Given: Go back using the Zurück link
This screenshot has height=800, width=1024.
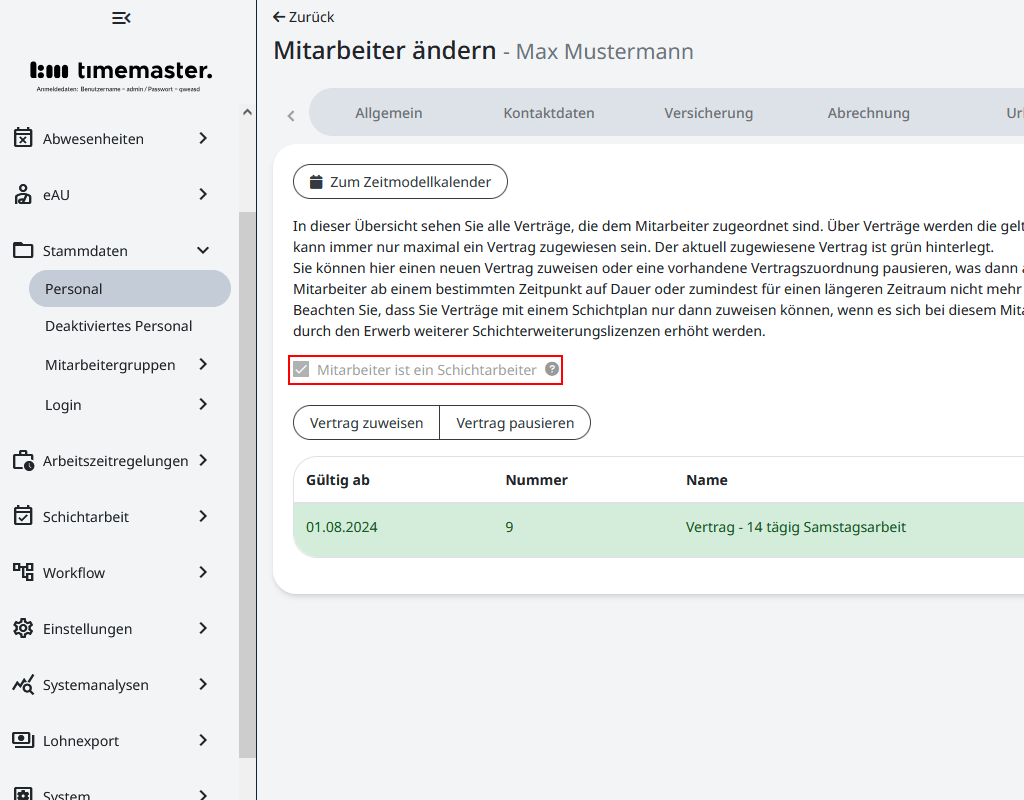Looking at the screenshot, I should (x=302, y=17).
